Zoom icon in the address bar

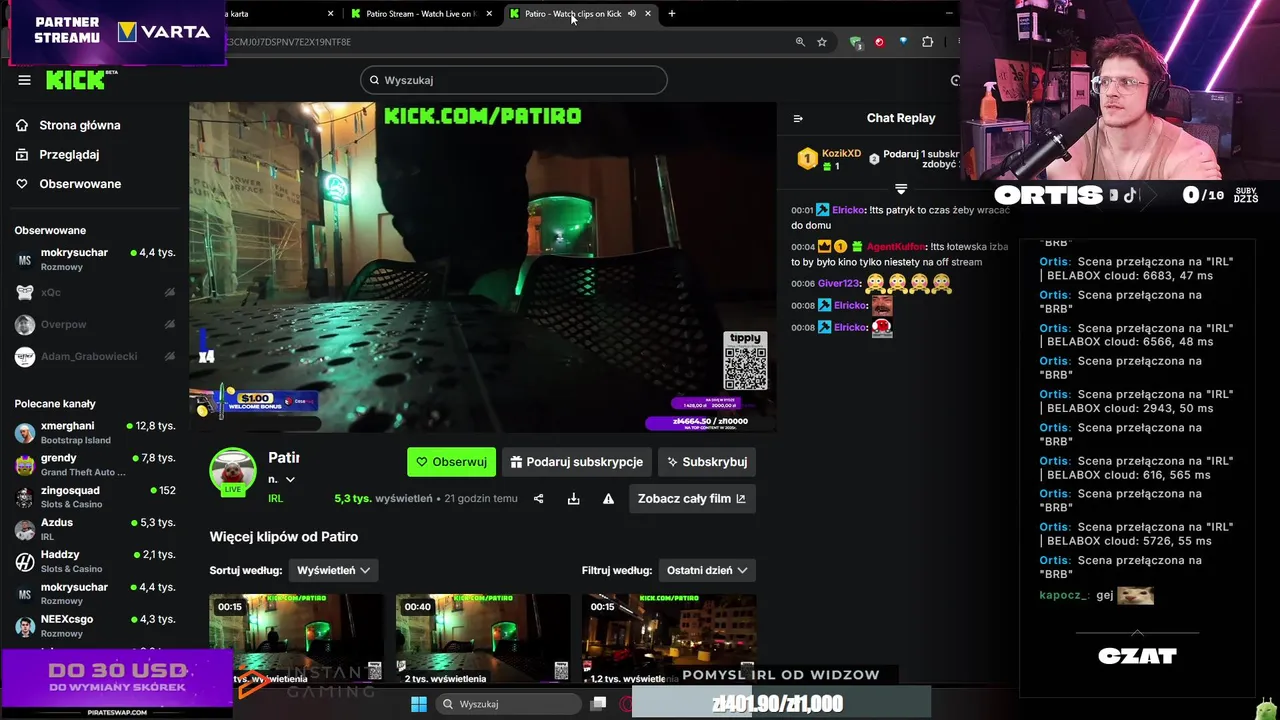click(x=800, y=42)
